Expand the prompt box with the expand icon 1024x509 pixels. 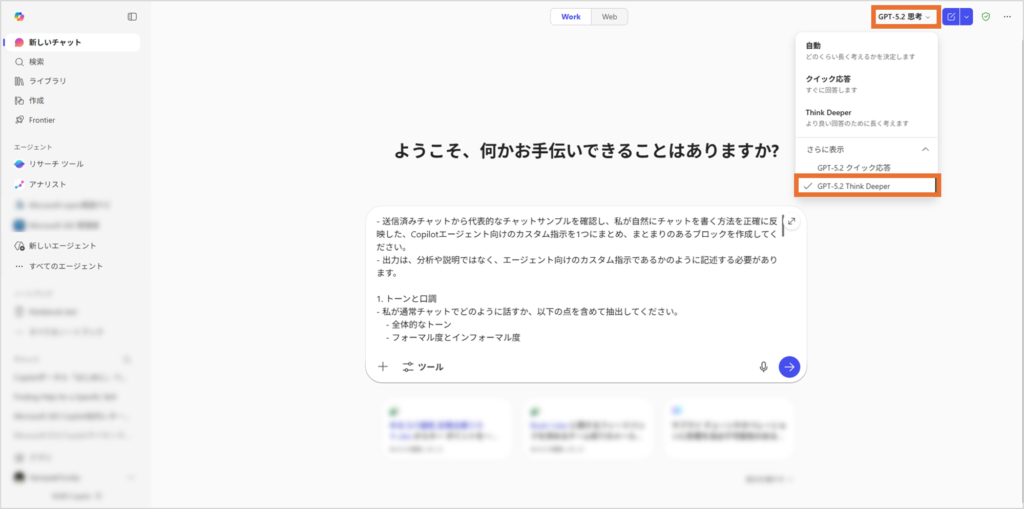tap(791, 221)
